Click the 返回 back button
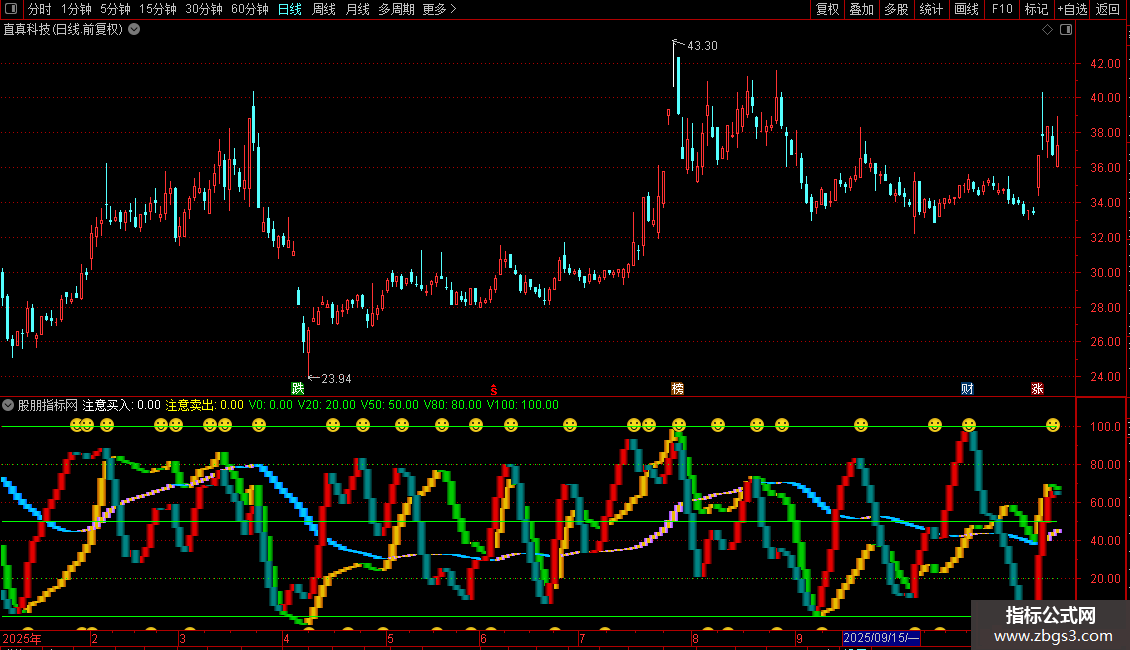The image size is (1130, 650). [x=1108, y=9]
